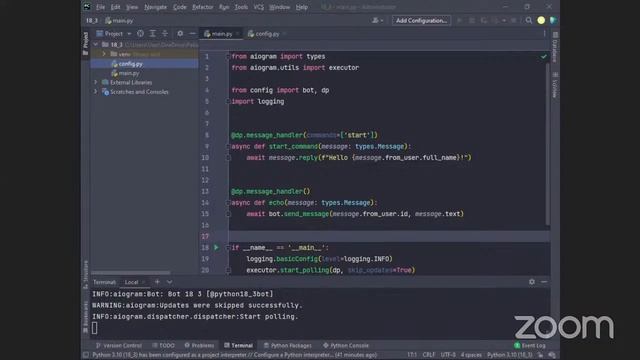The width and height of the screenshot is (640, 360).
Task: Open the VCS menu
Action: [x=258, y=7]
